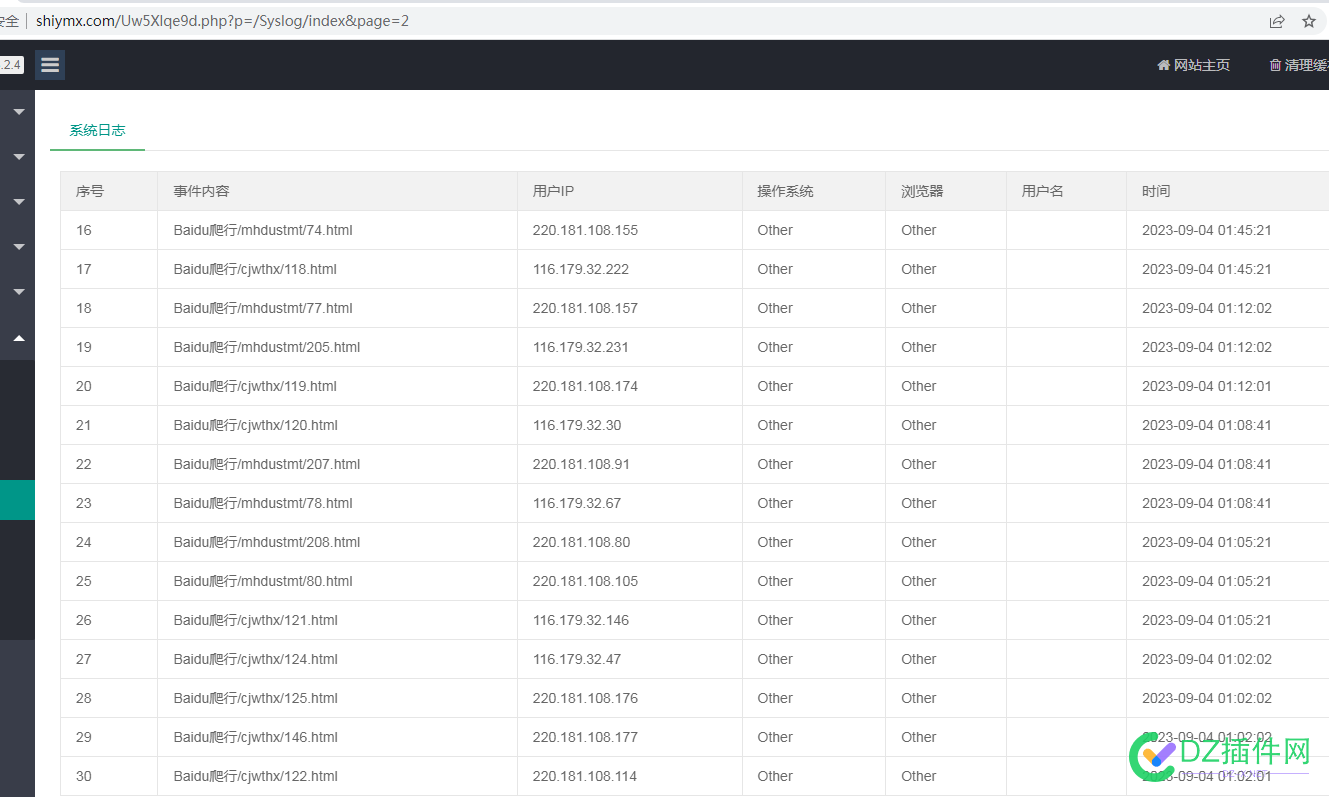
Task: Click IP address 220.181.108.155
Action: 585,230
